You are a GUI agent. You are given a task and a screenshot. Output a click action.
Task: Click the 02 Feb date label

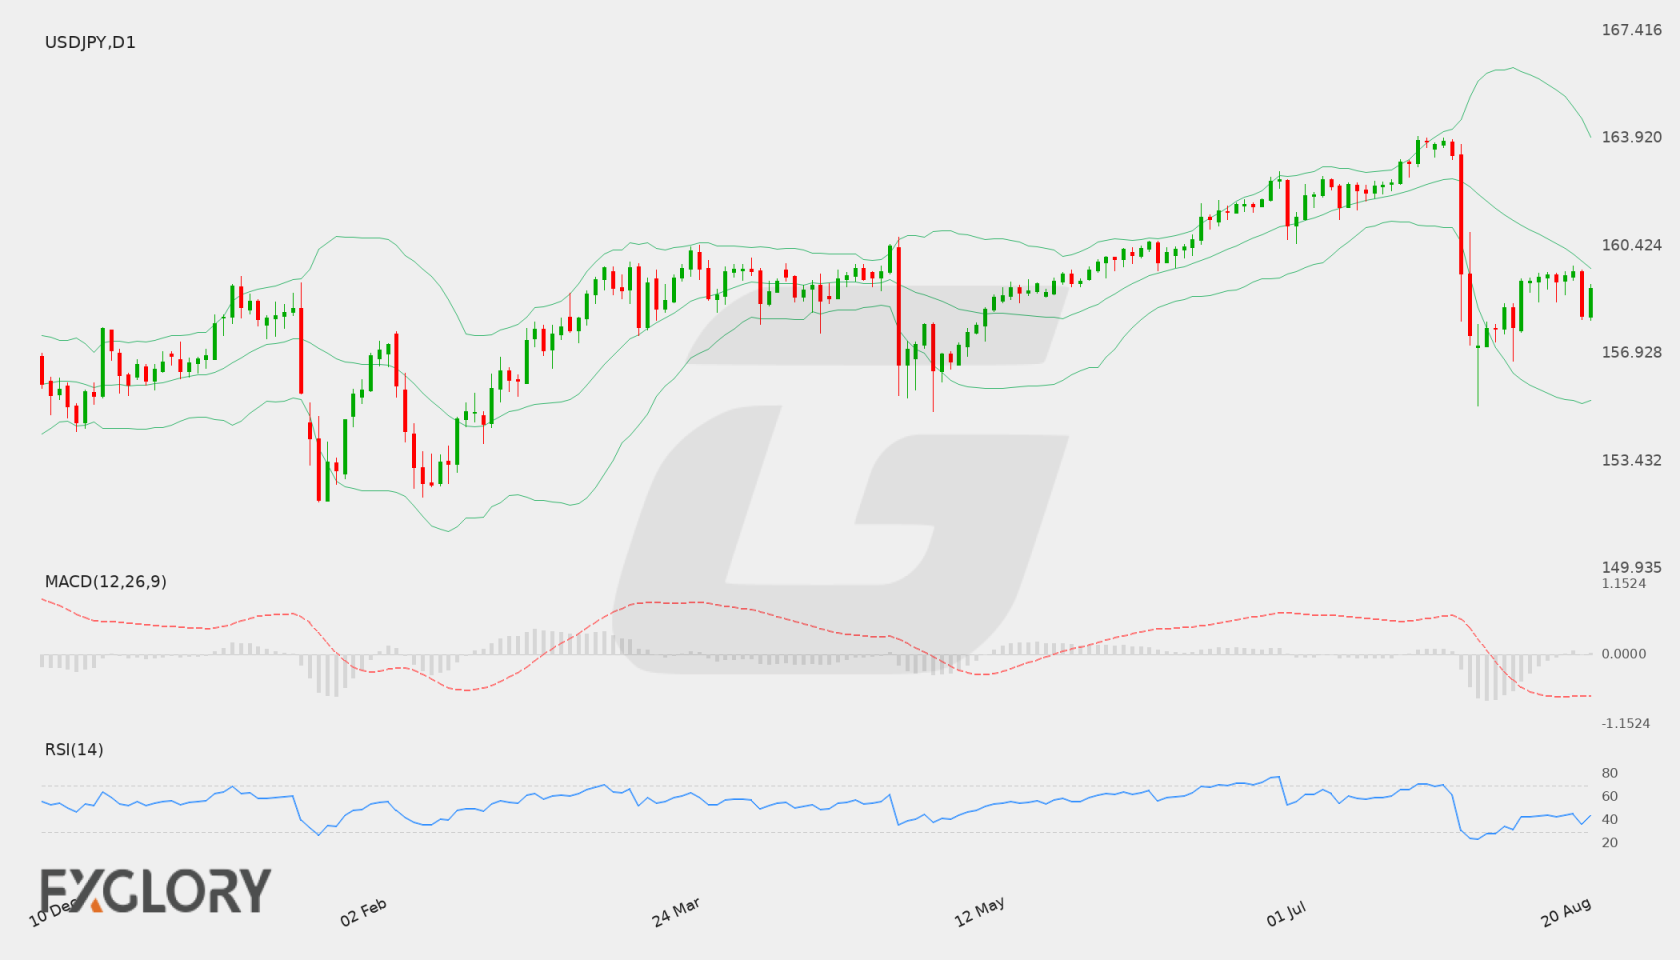point(363,912)
